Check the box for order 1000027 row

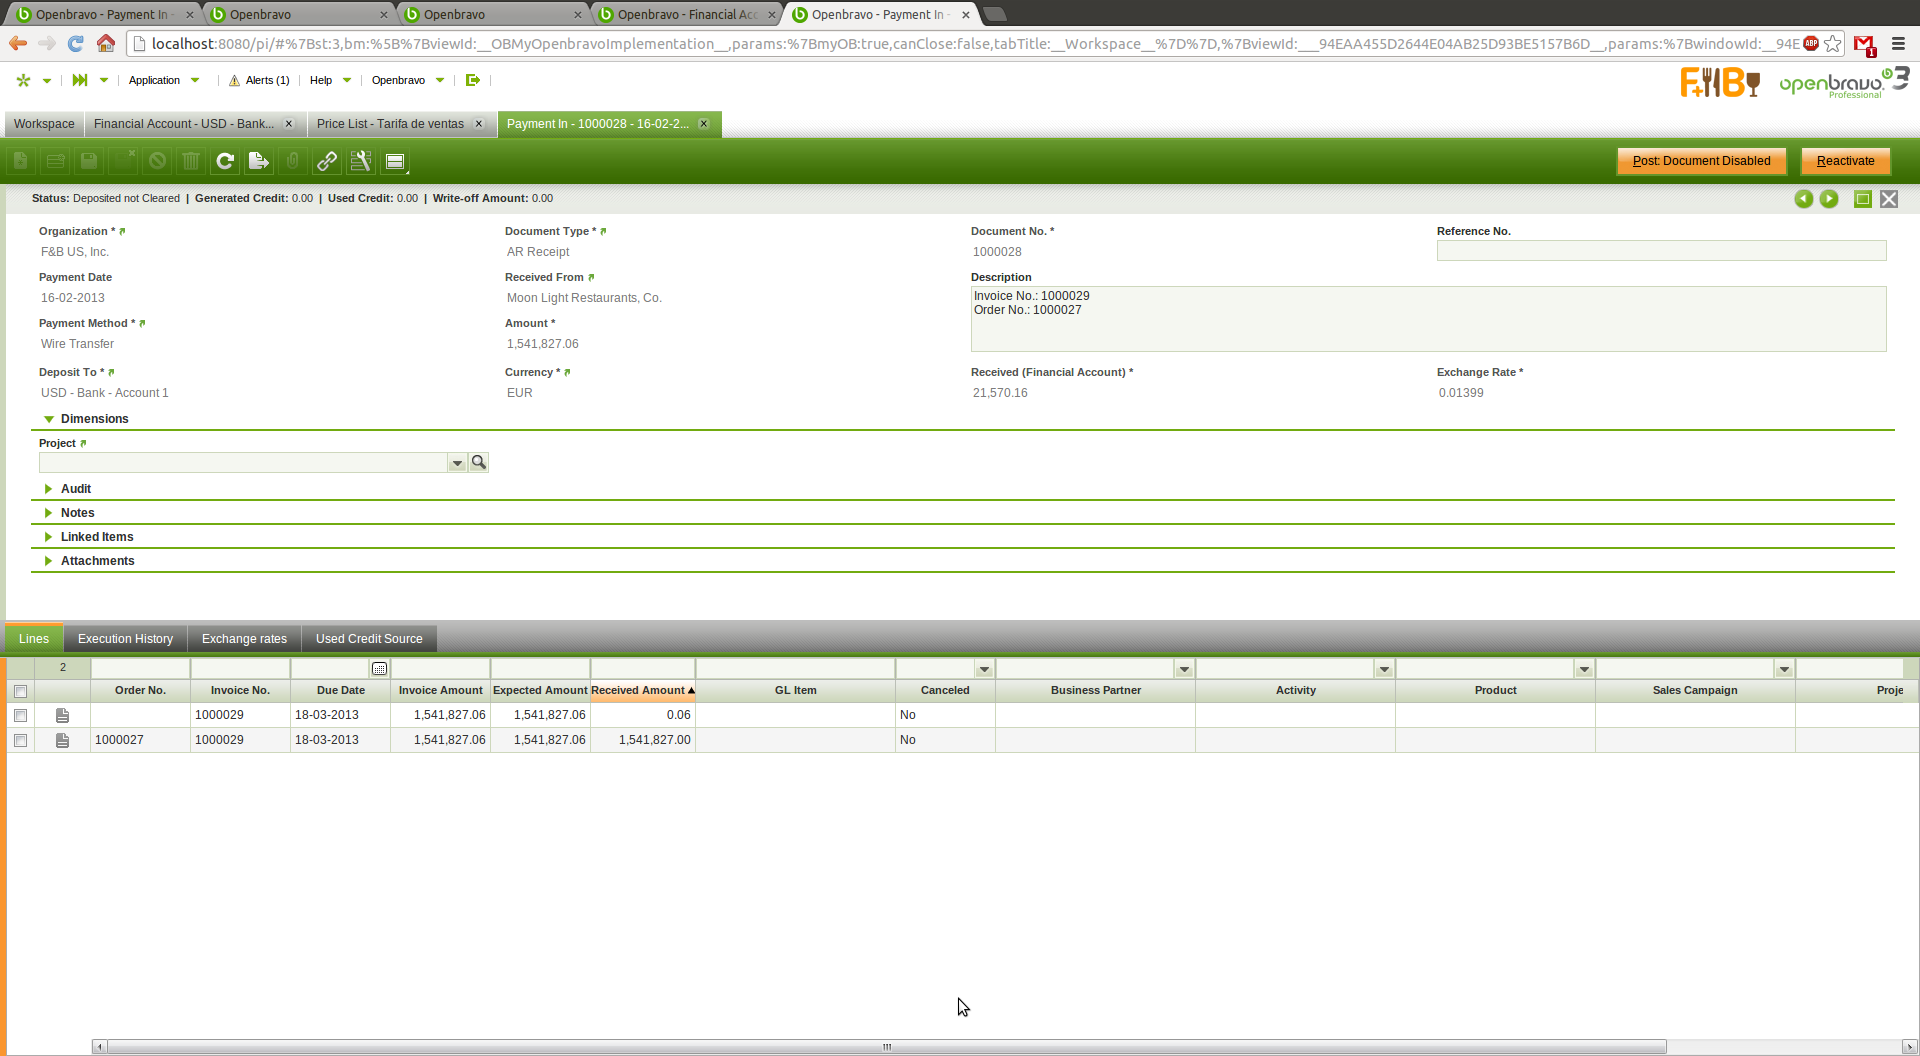tap(20, 740)
